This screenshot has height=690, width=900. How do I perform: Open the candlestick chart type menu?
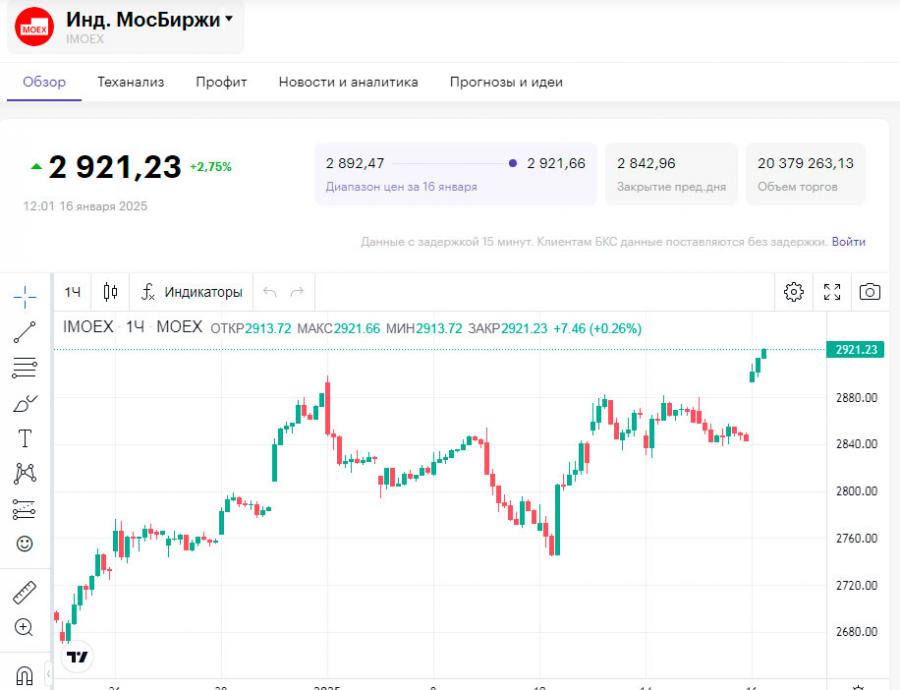[110, 292]
